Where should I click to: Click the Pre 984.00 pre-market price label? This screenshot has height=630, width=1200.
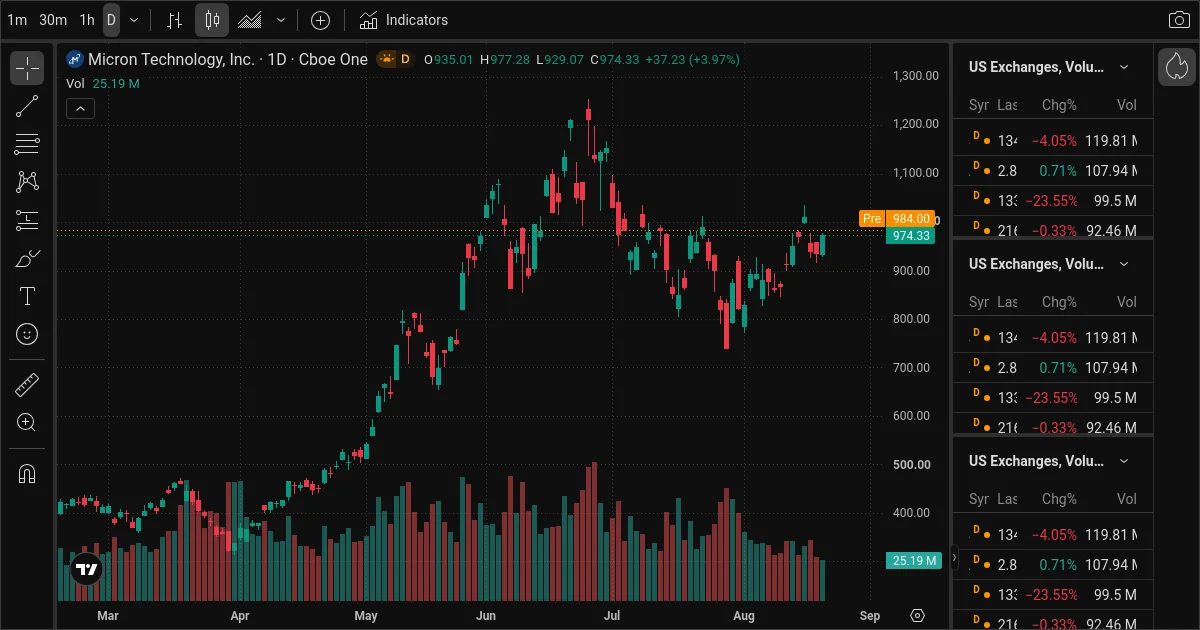pyautogui.click(x=896, y=218)
